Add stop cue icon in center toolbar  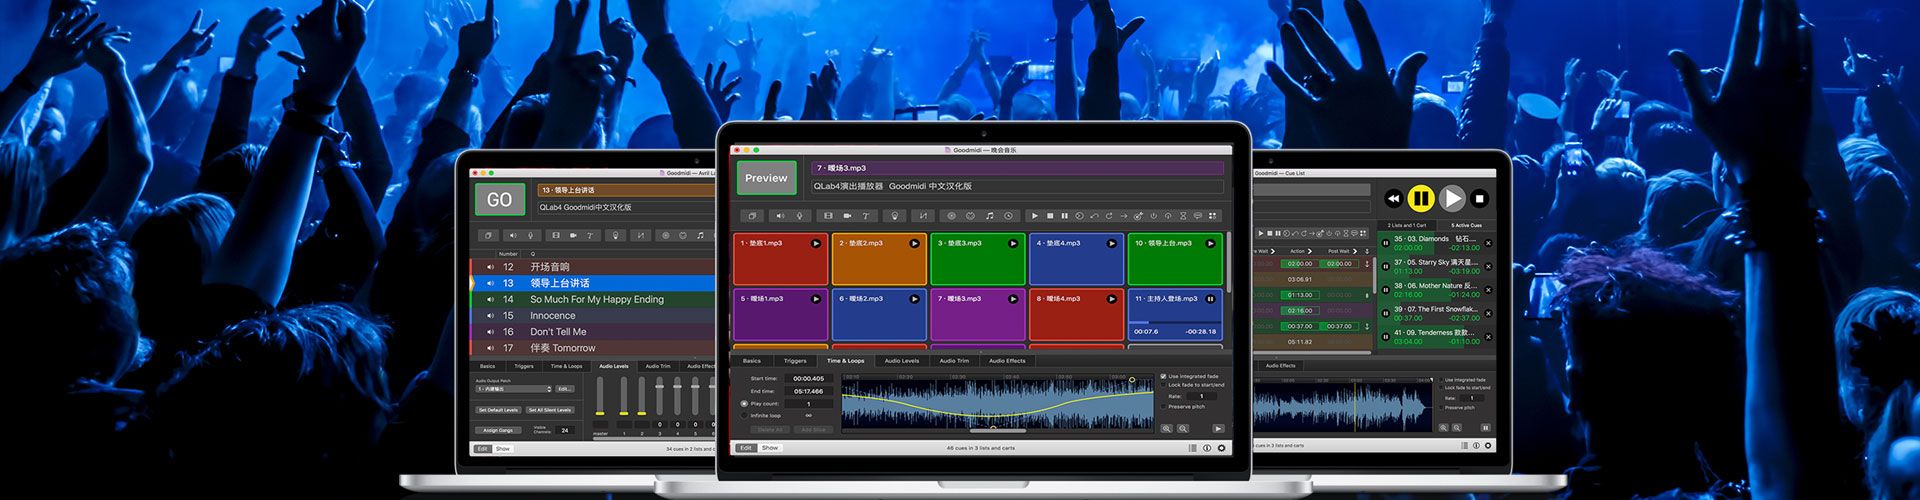pyautogui.click(x=1050, y=216)
